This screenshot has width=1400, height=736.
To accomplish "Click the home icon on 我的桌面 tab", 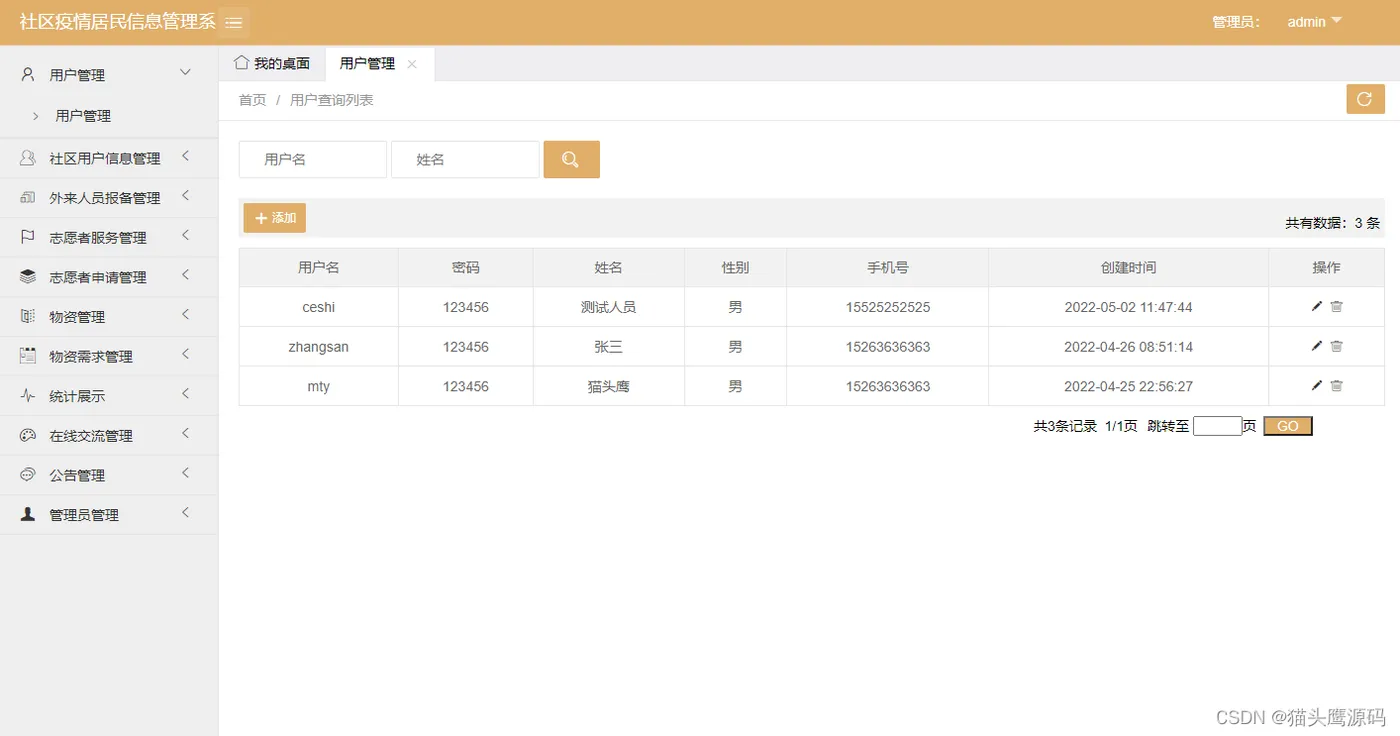I will click(x=241, y=62).
